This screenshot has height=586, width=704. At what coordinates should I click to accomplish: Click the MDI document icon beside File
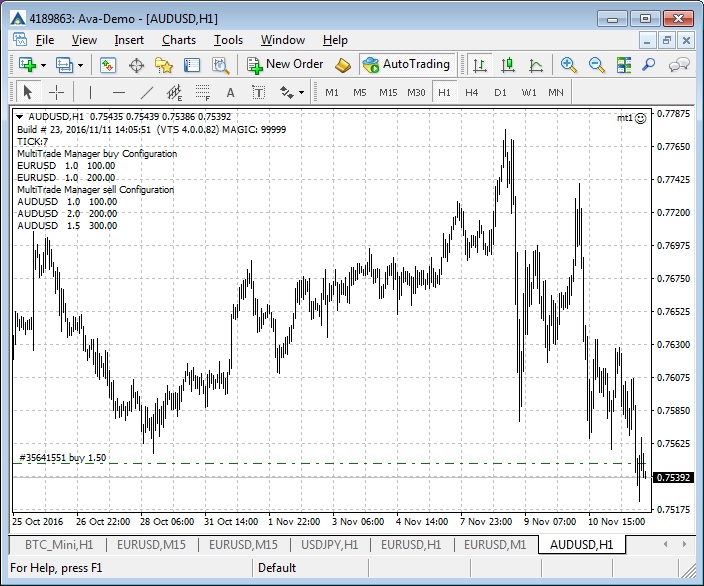point(20,40)
